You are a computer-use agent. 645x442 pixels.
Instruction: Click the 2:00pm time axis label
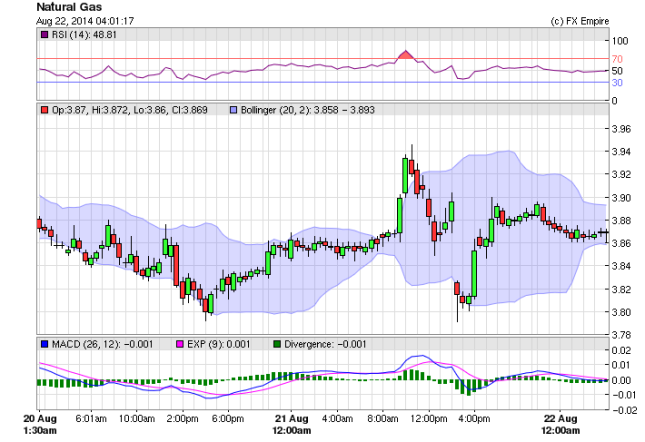182,419
